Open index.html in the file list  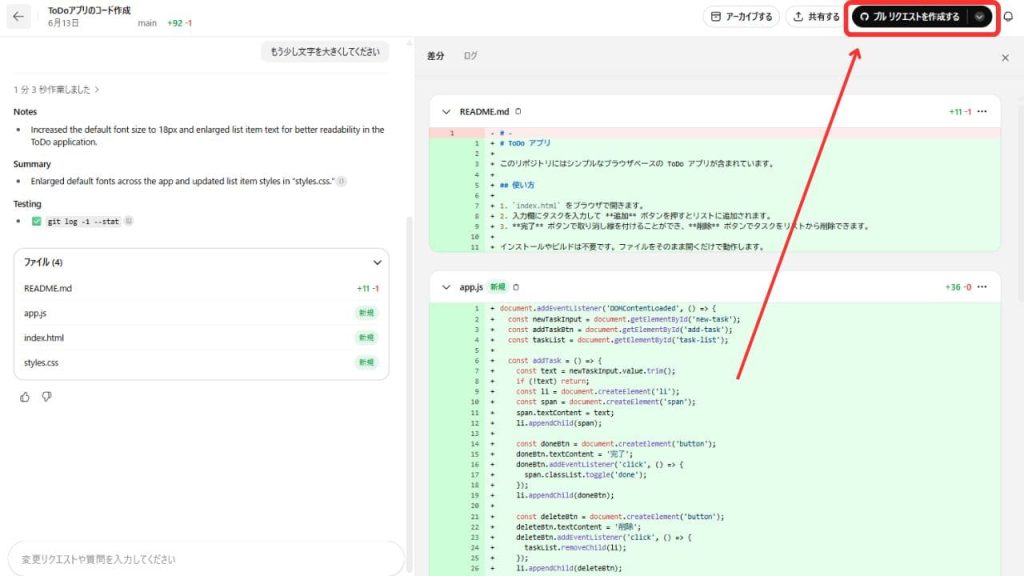201,338
